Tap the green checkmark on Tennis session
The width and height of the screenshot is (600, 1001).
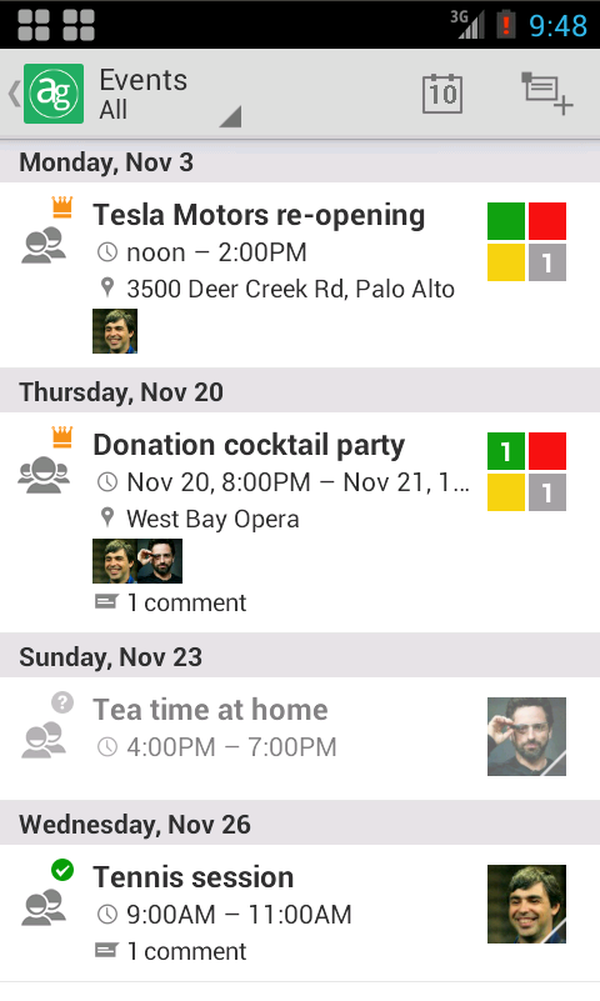tap(63, 870)
